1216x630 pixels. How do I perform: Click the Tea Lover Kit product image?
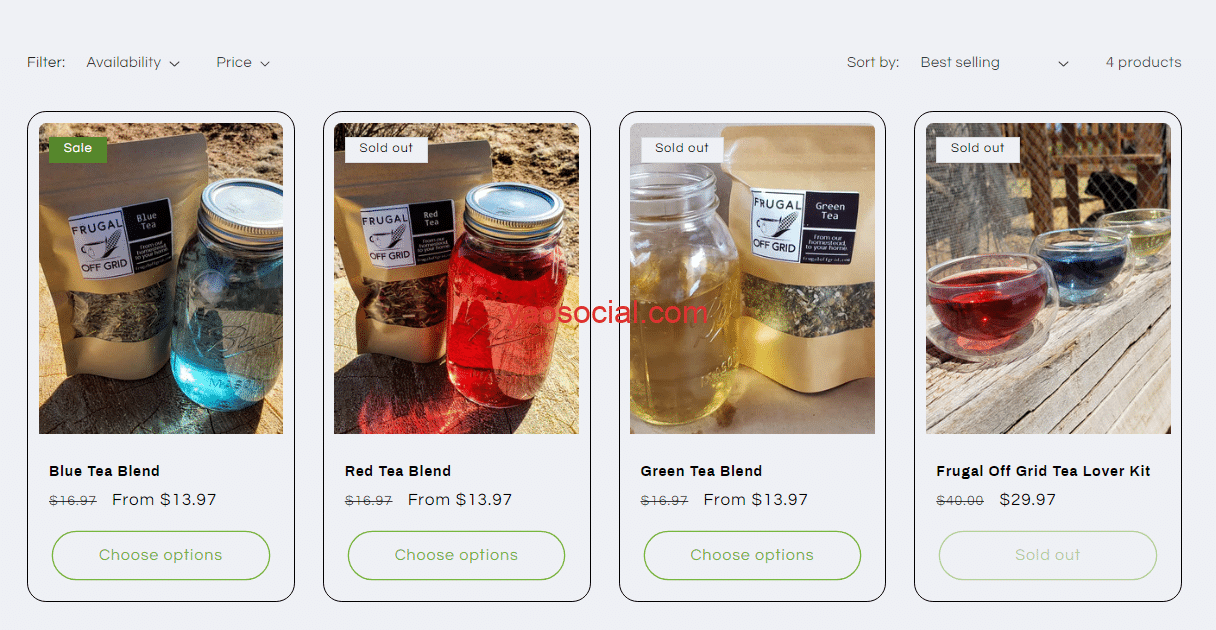point(1048,278)
